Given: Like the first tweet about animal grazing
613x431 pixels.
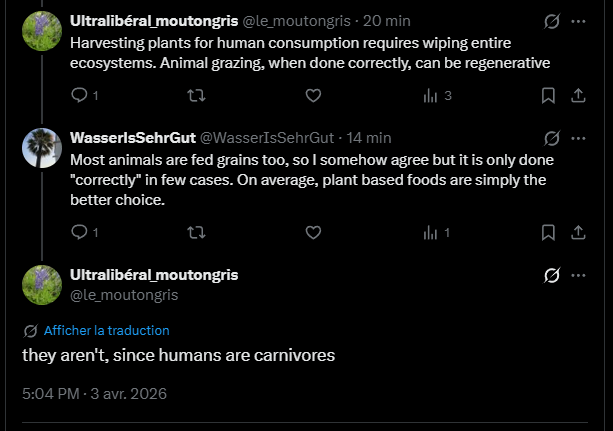Looking at the screenshot, I should click(313, 96).
